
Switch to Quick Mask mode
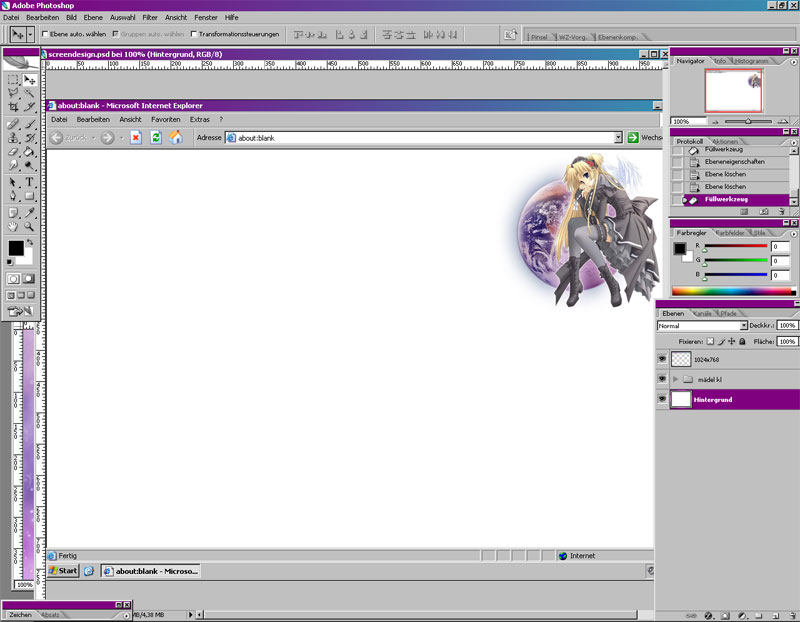coord(29,279)
